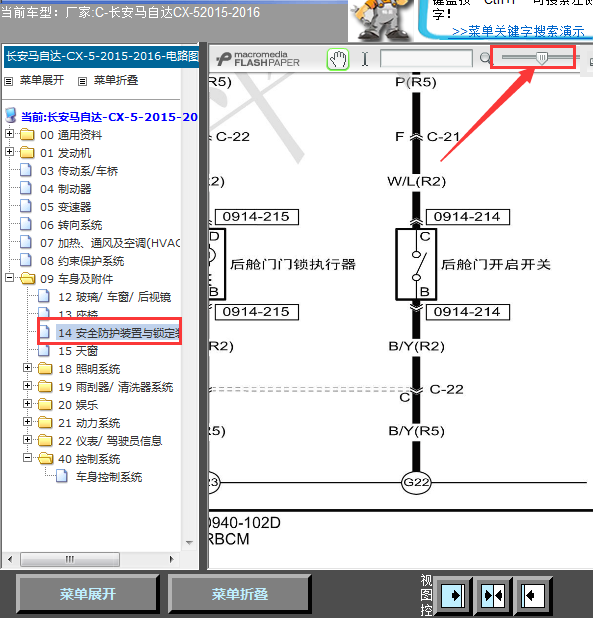Click the 00 通用资料 folder icon

click(x=27, y=134)
